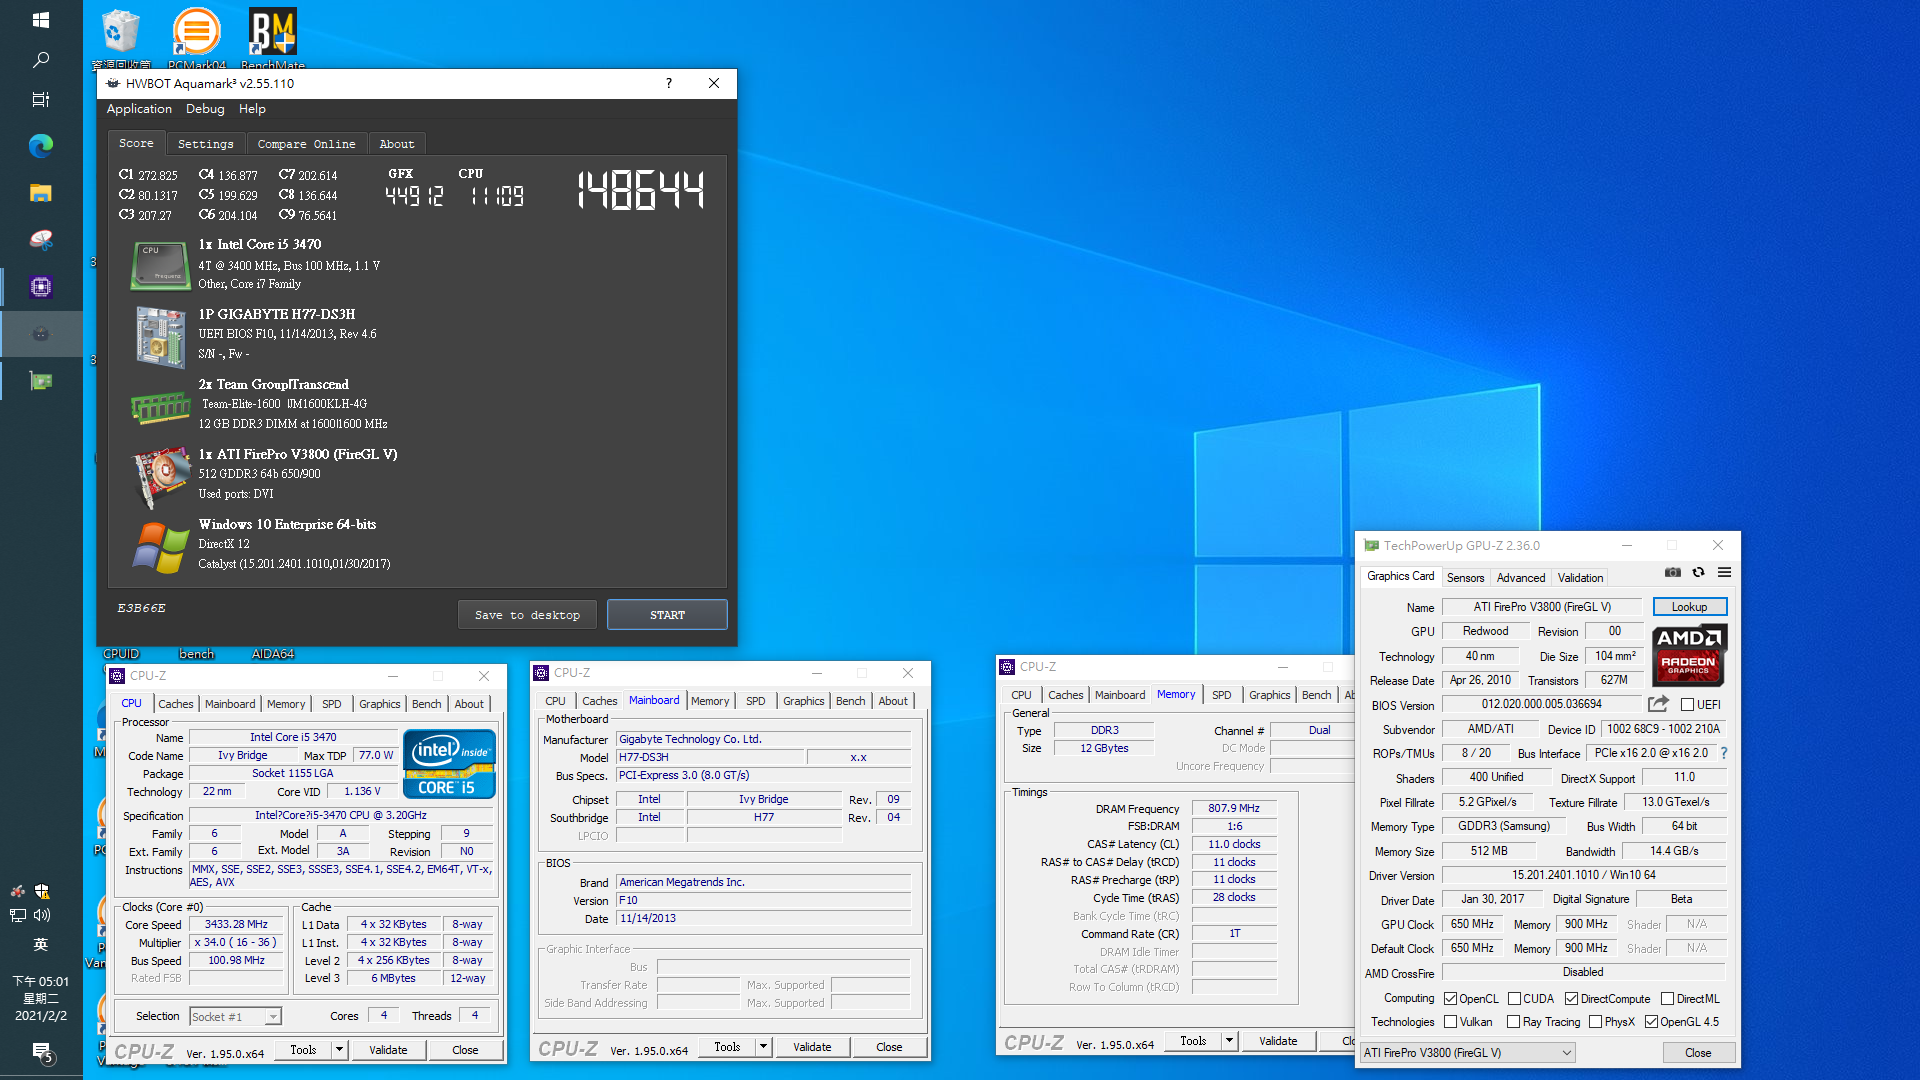Toggle the PhysX checkbox
The width and height of the screenshot is (1920, 1080).
point(1595,1022)
